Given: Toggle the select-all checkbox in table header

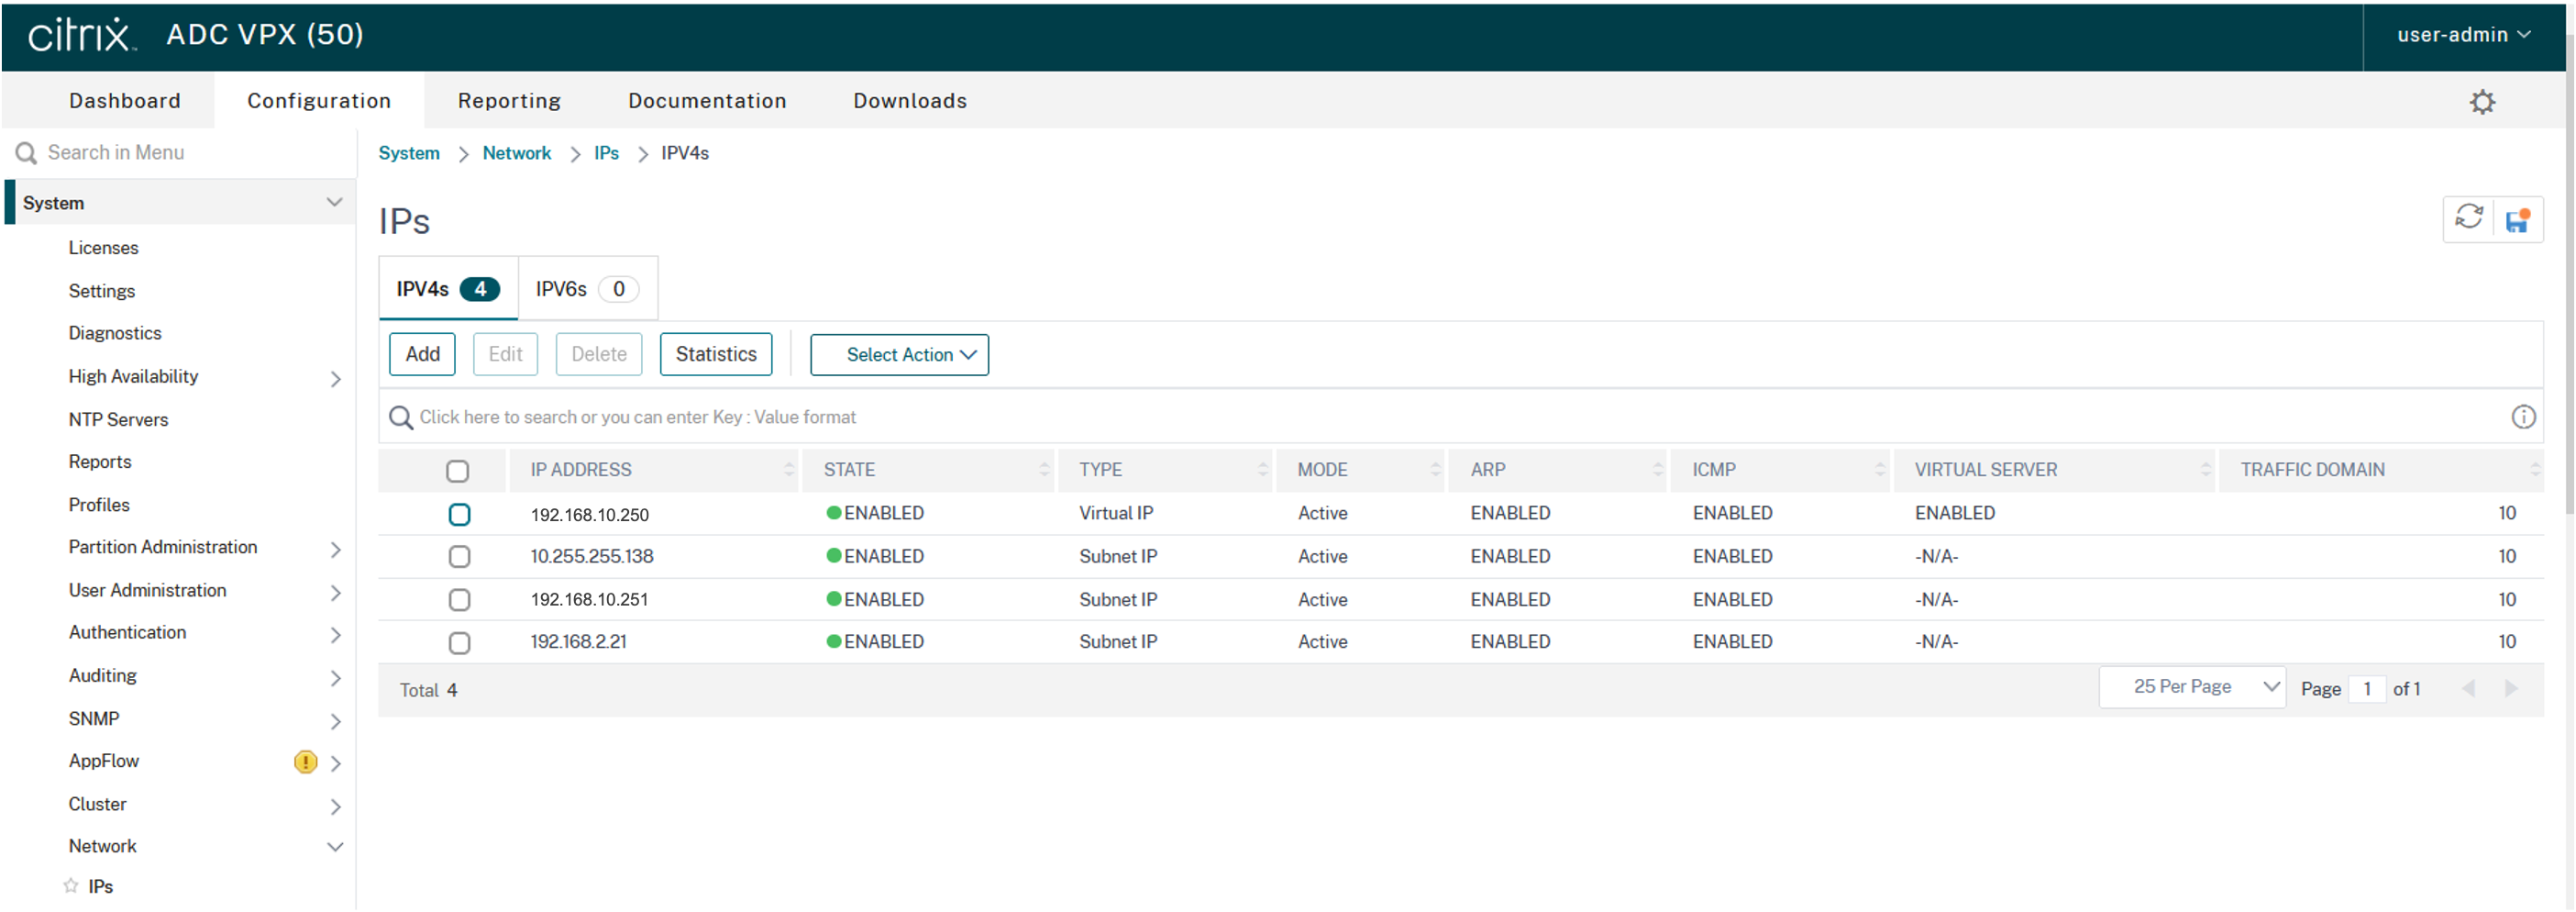Looking at the screenshot, I should click(457, 471).
